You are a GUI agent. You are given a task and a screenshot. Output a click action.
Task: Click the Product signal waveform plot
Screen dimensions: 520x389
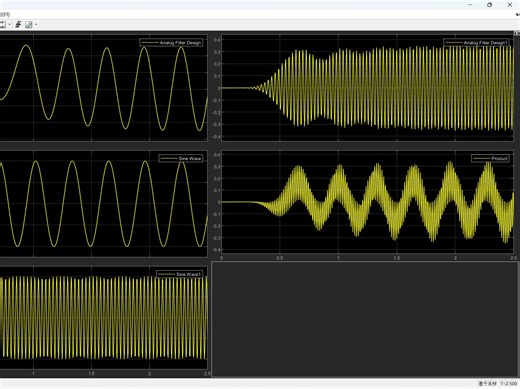[367, 203]
